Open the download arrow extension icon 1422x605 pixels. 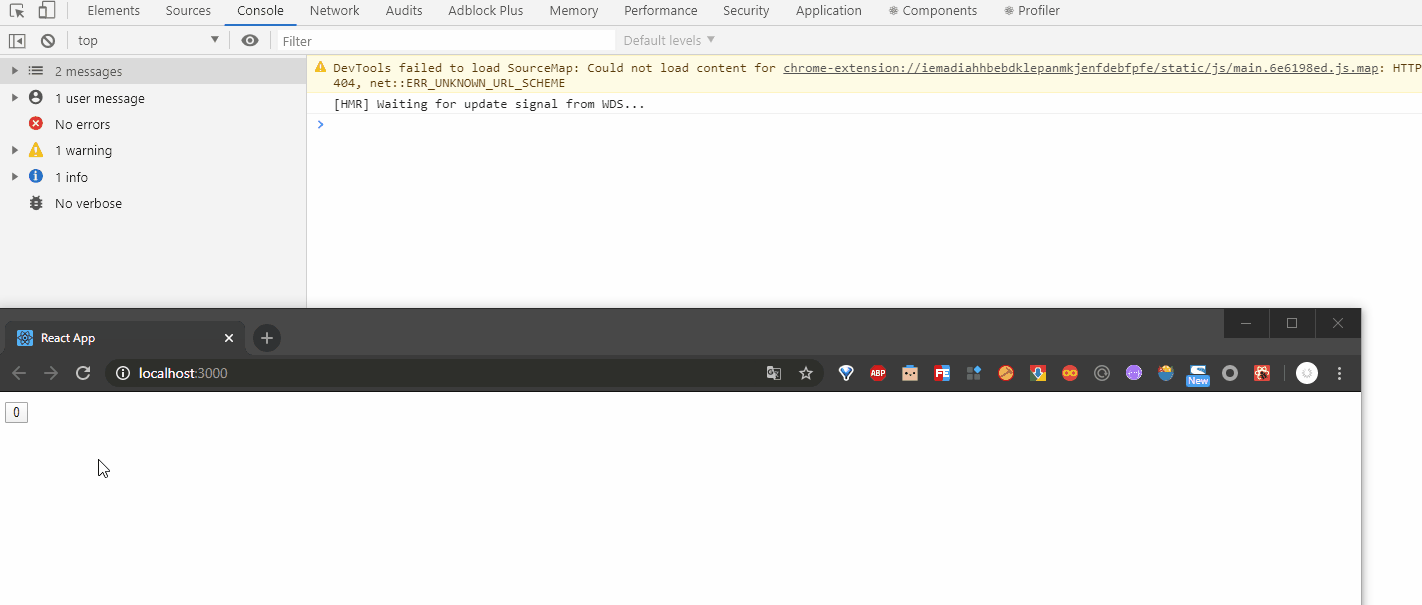tap(1038, 373)
